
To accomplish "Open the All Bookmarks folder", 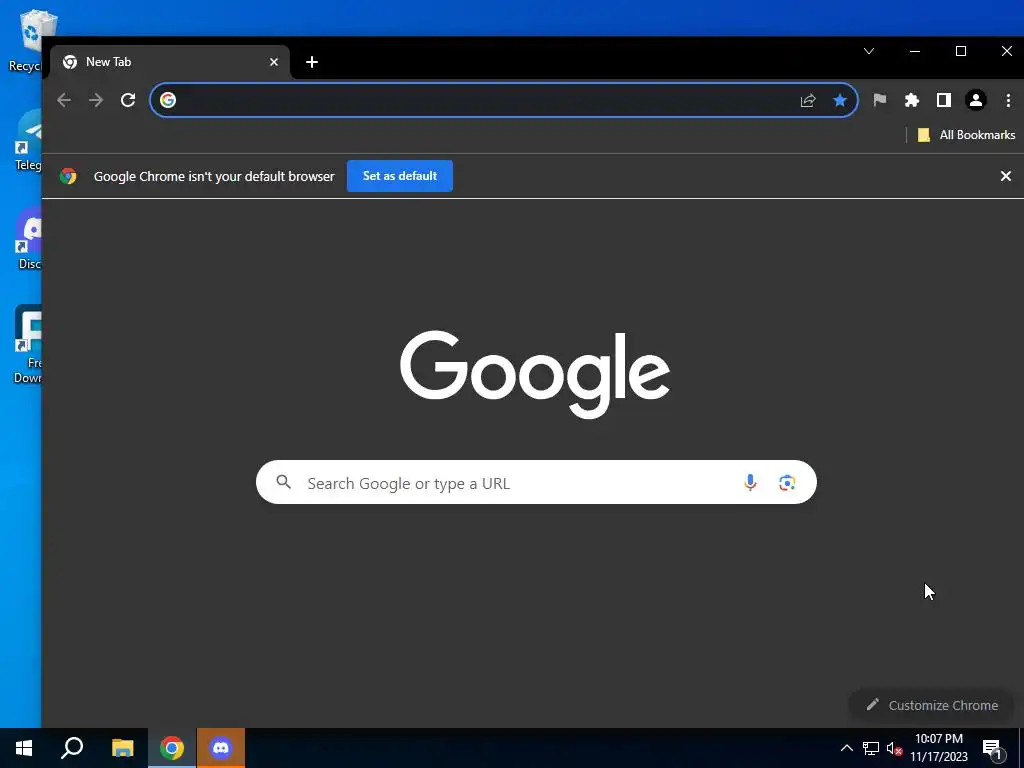I will pyautogui.click(x=967, y=135).
